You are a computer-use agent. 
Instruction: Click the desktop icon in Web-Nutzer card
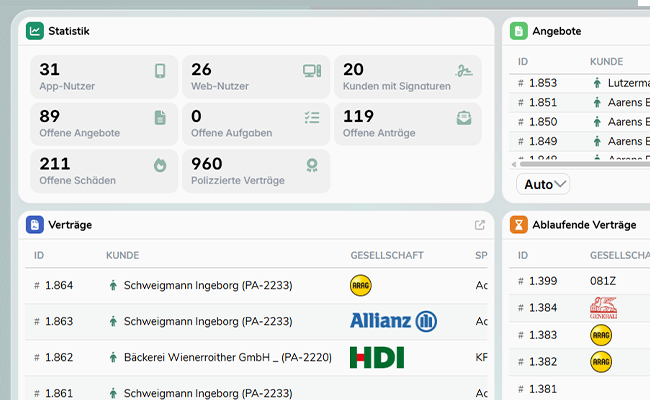312,71
